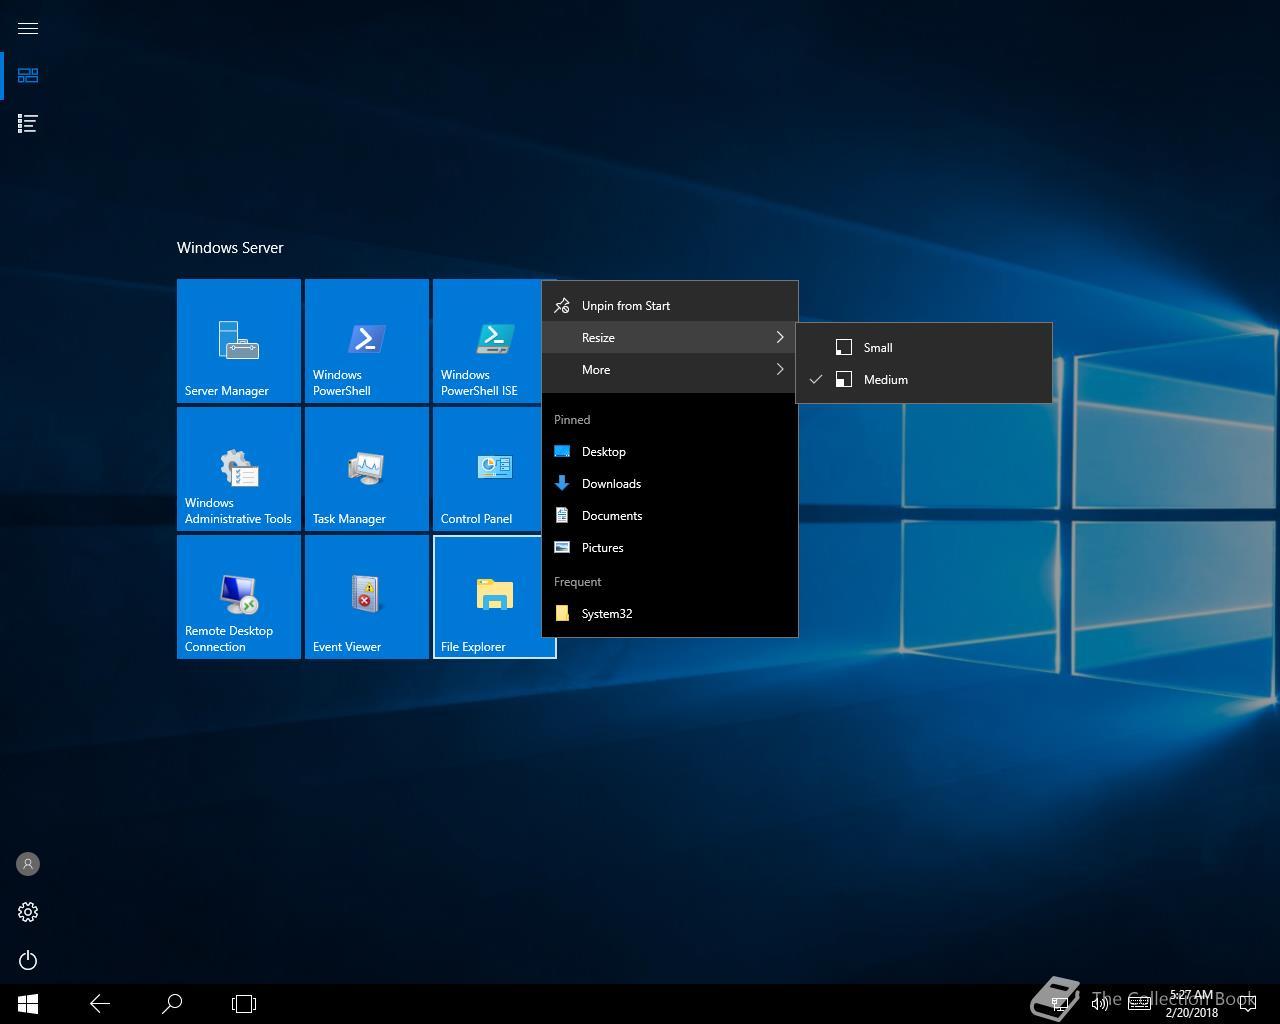Open the pinned Downloads folder entry
This screenshot has width=1280, height=1024.
click(x=611, y=484)
